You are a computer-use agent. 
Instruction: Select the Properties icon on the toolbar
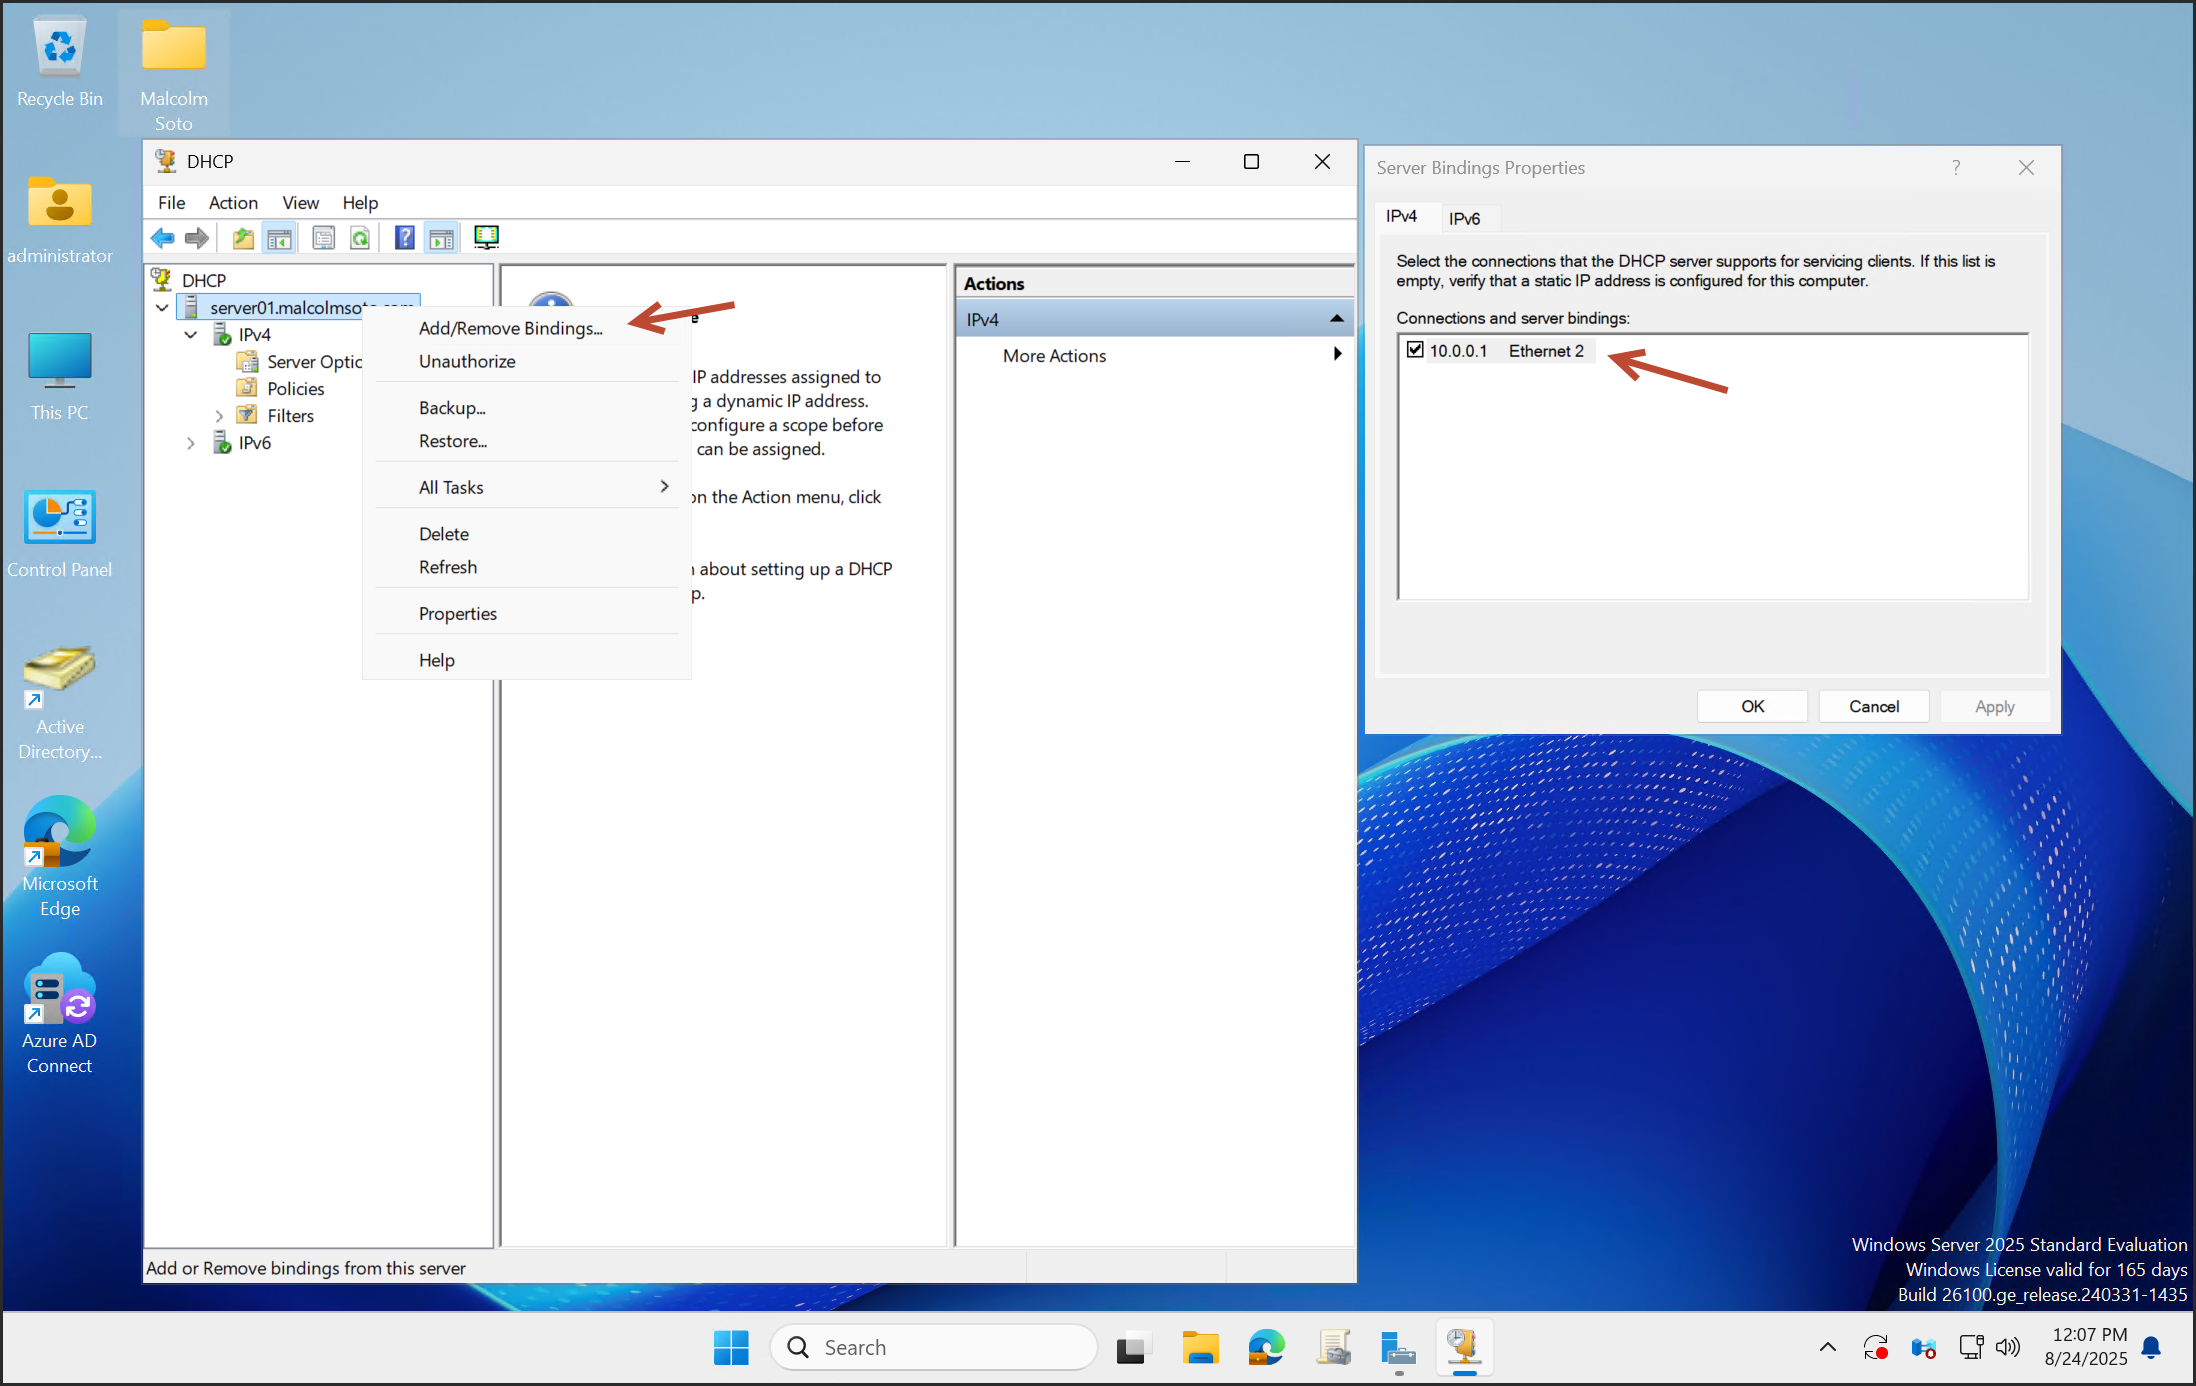click(x=323, y=237)
